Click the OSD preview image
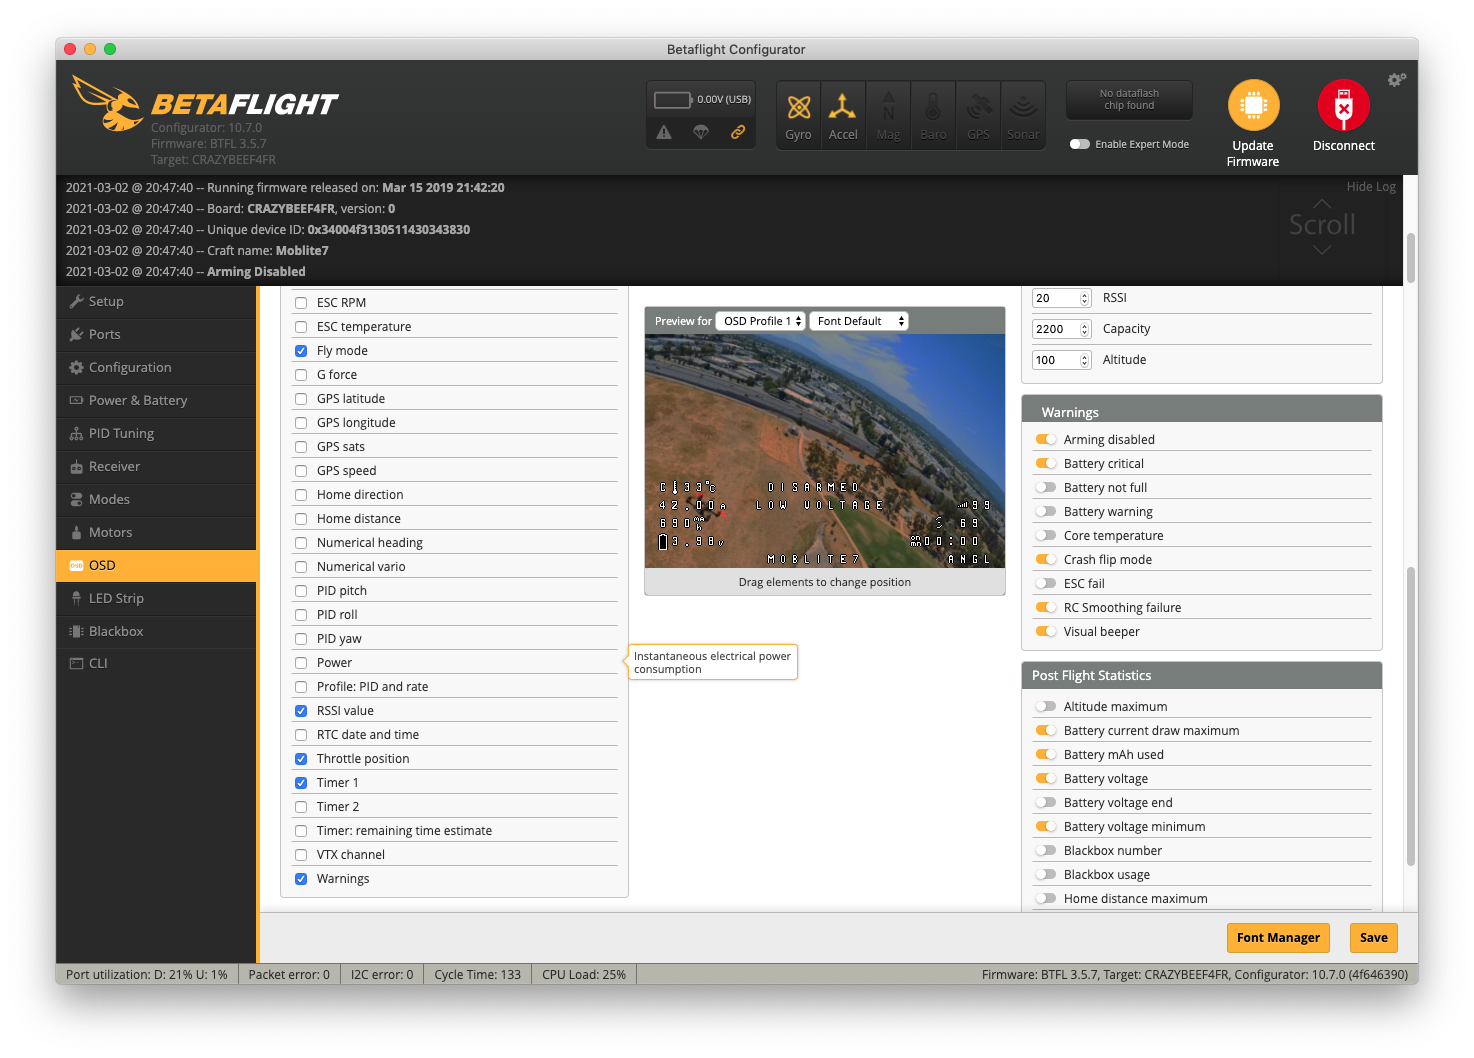 (825, 451)
